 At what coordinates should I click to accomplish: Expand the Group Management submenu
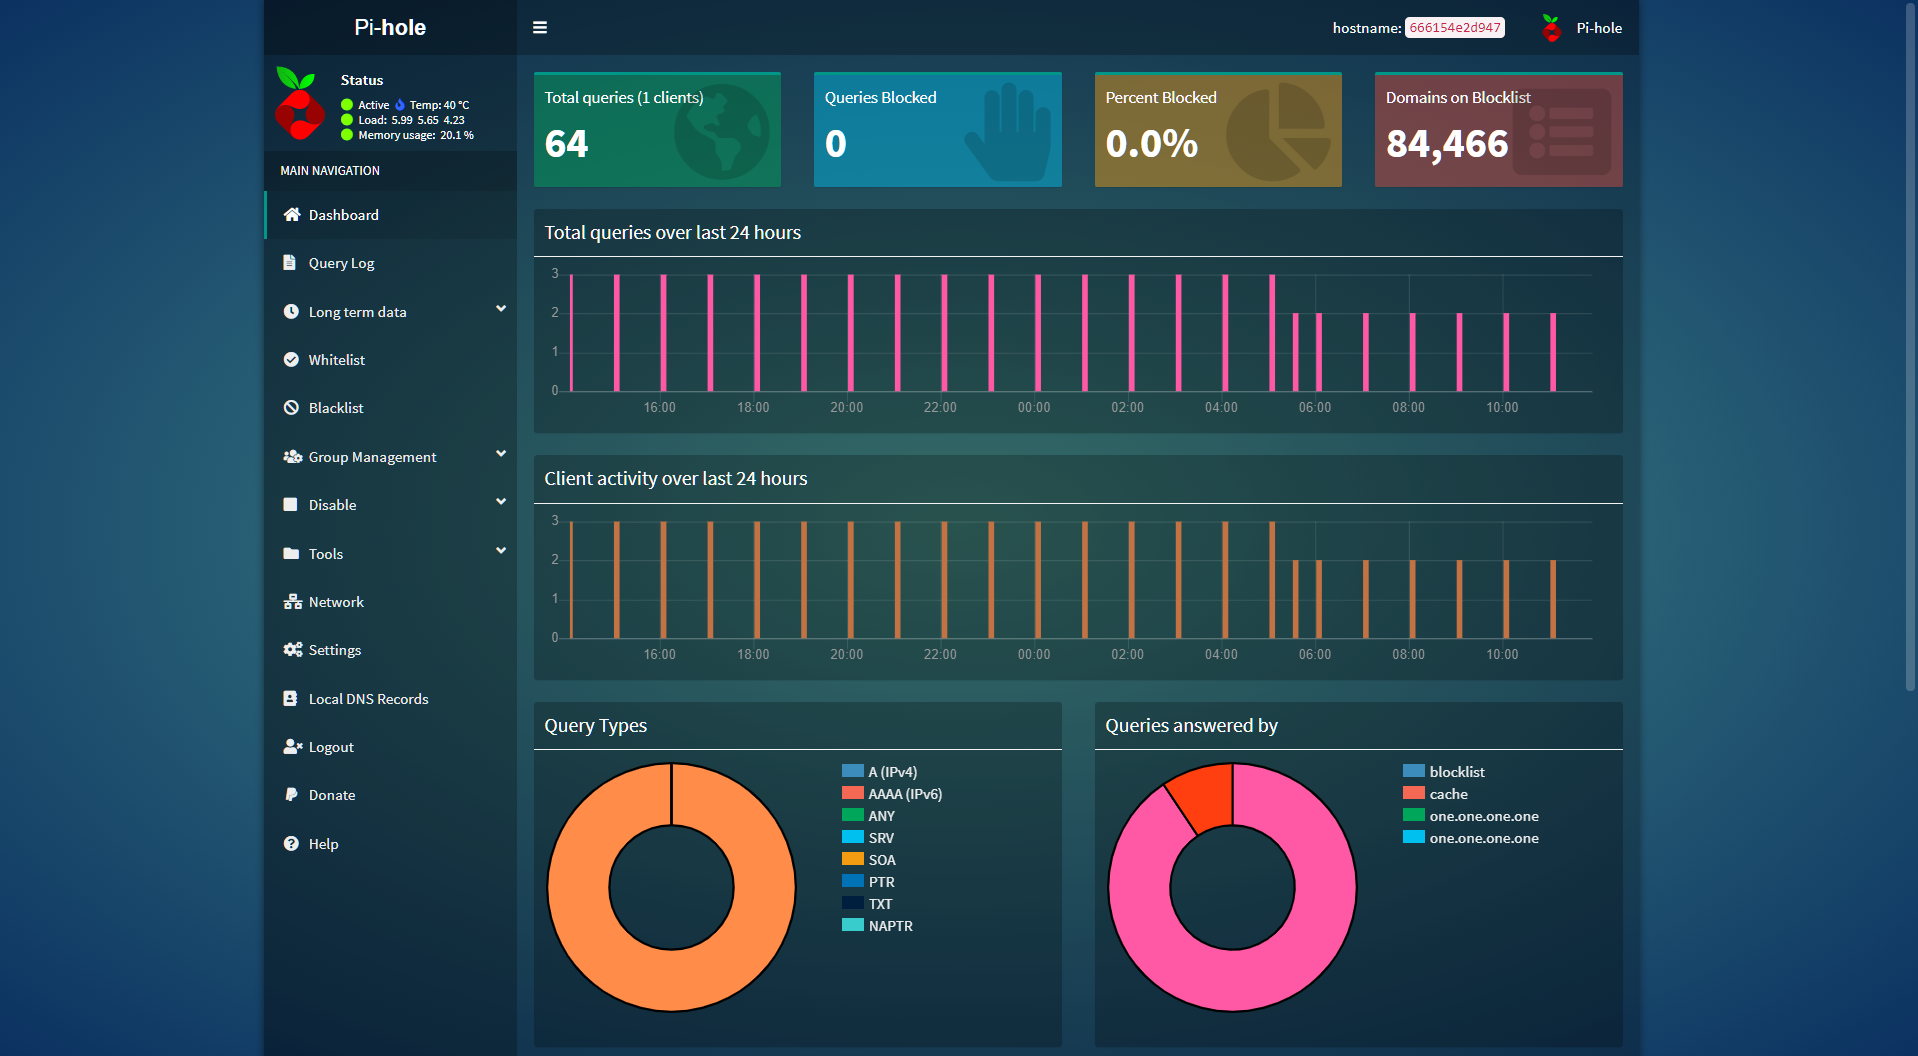[501, 455]
